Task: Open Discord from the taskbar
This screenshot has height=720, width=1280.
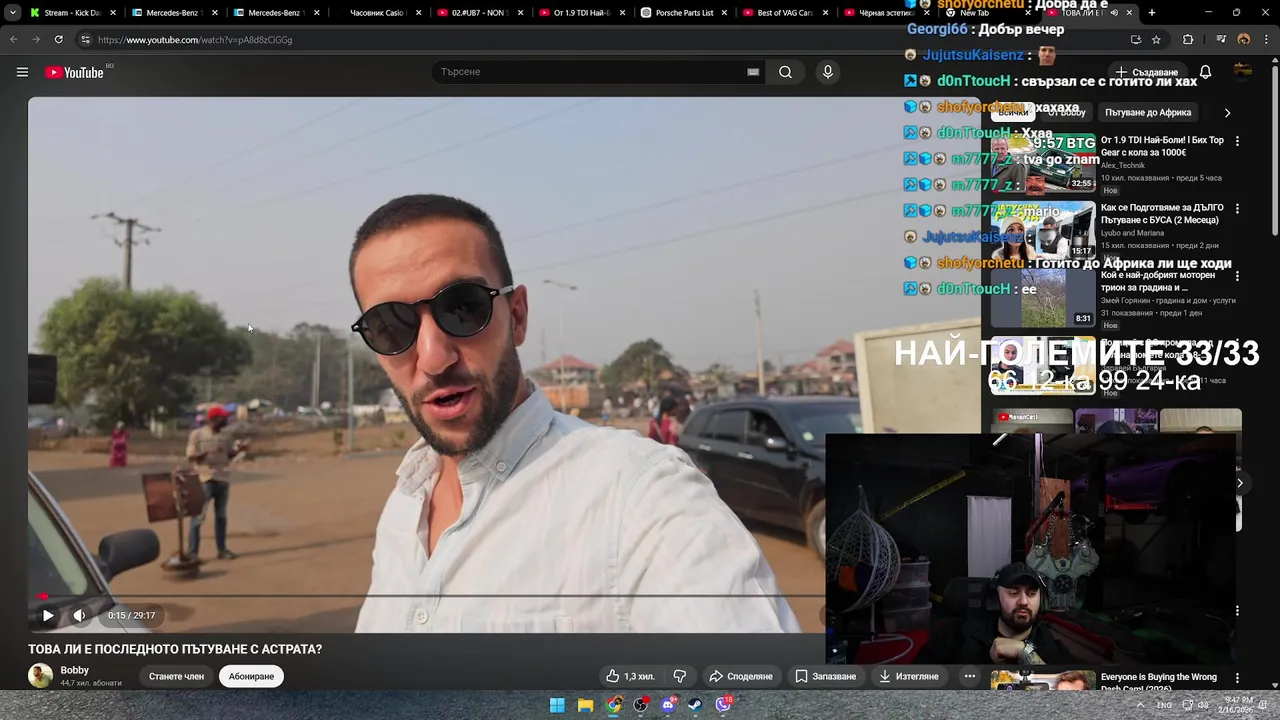Action: (669, 705)
